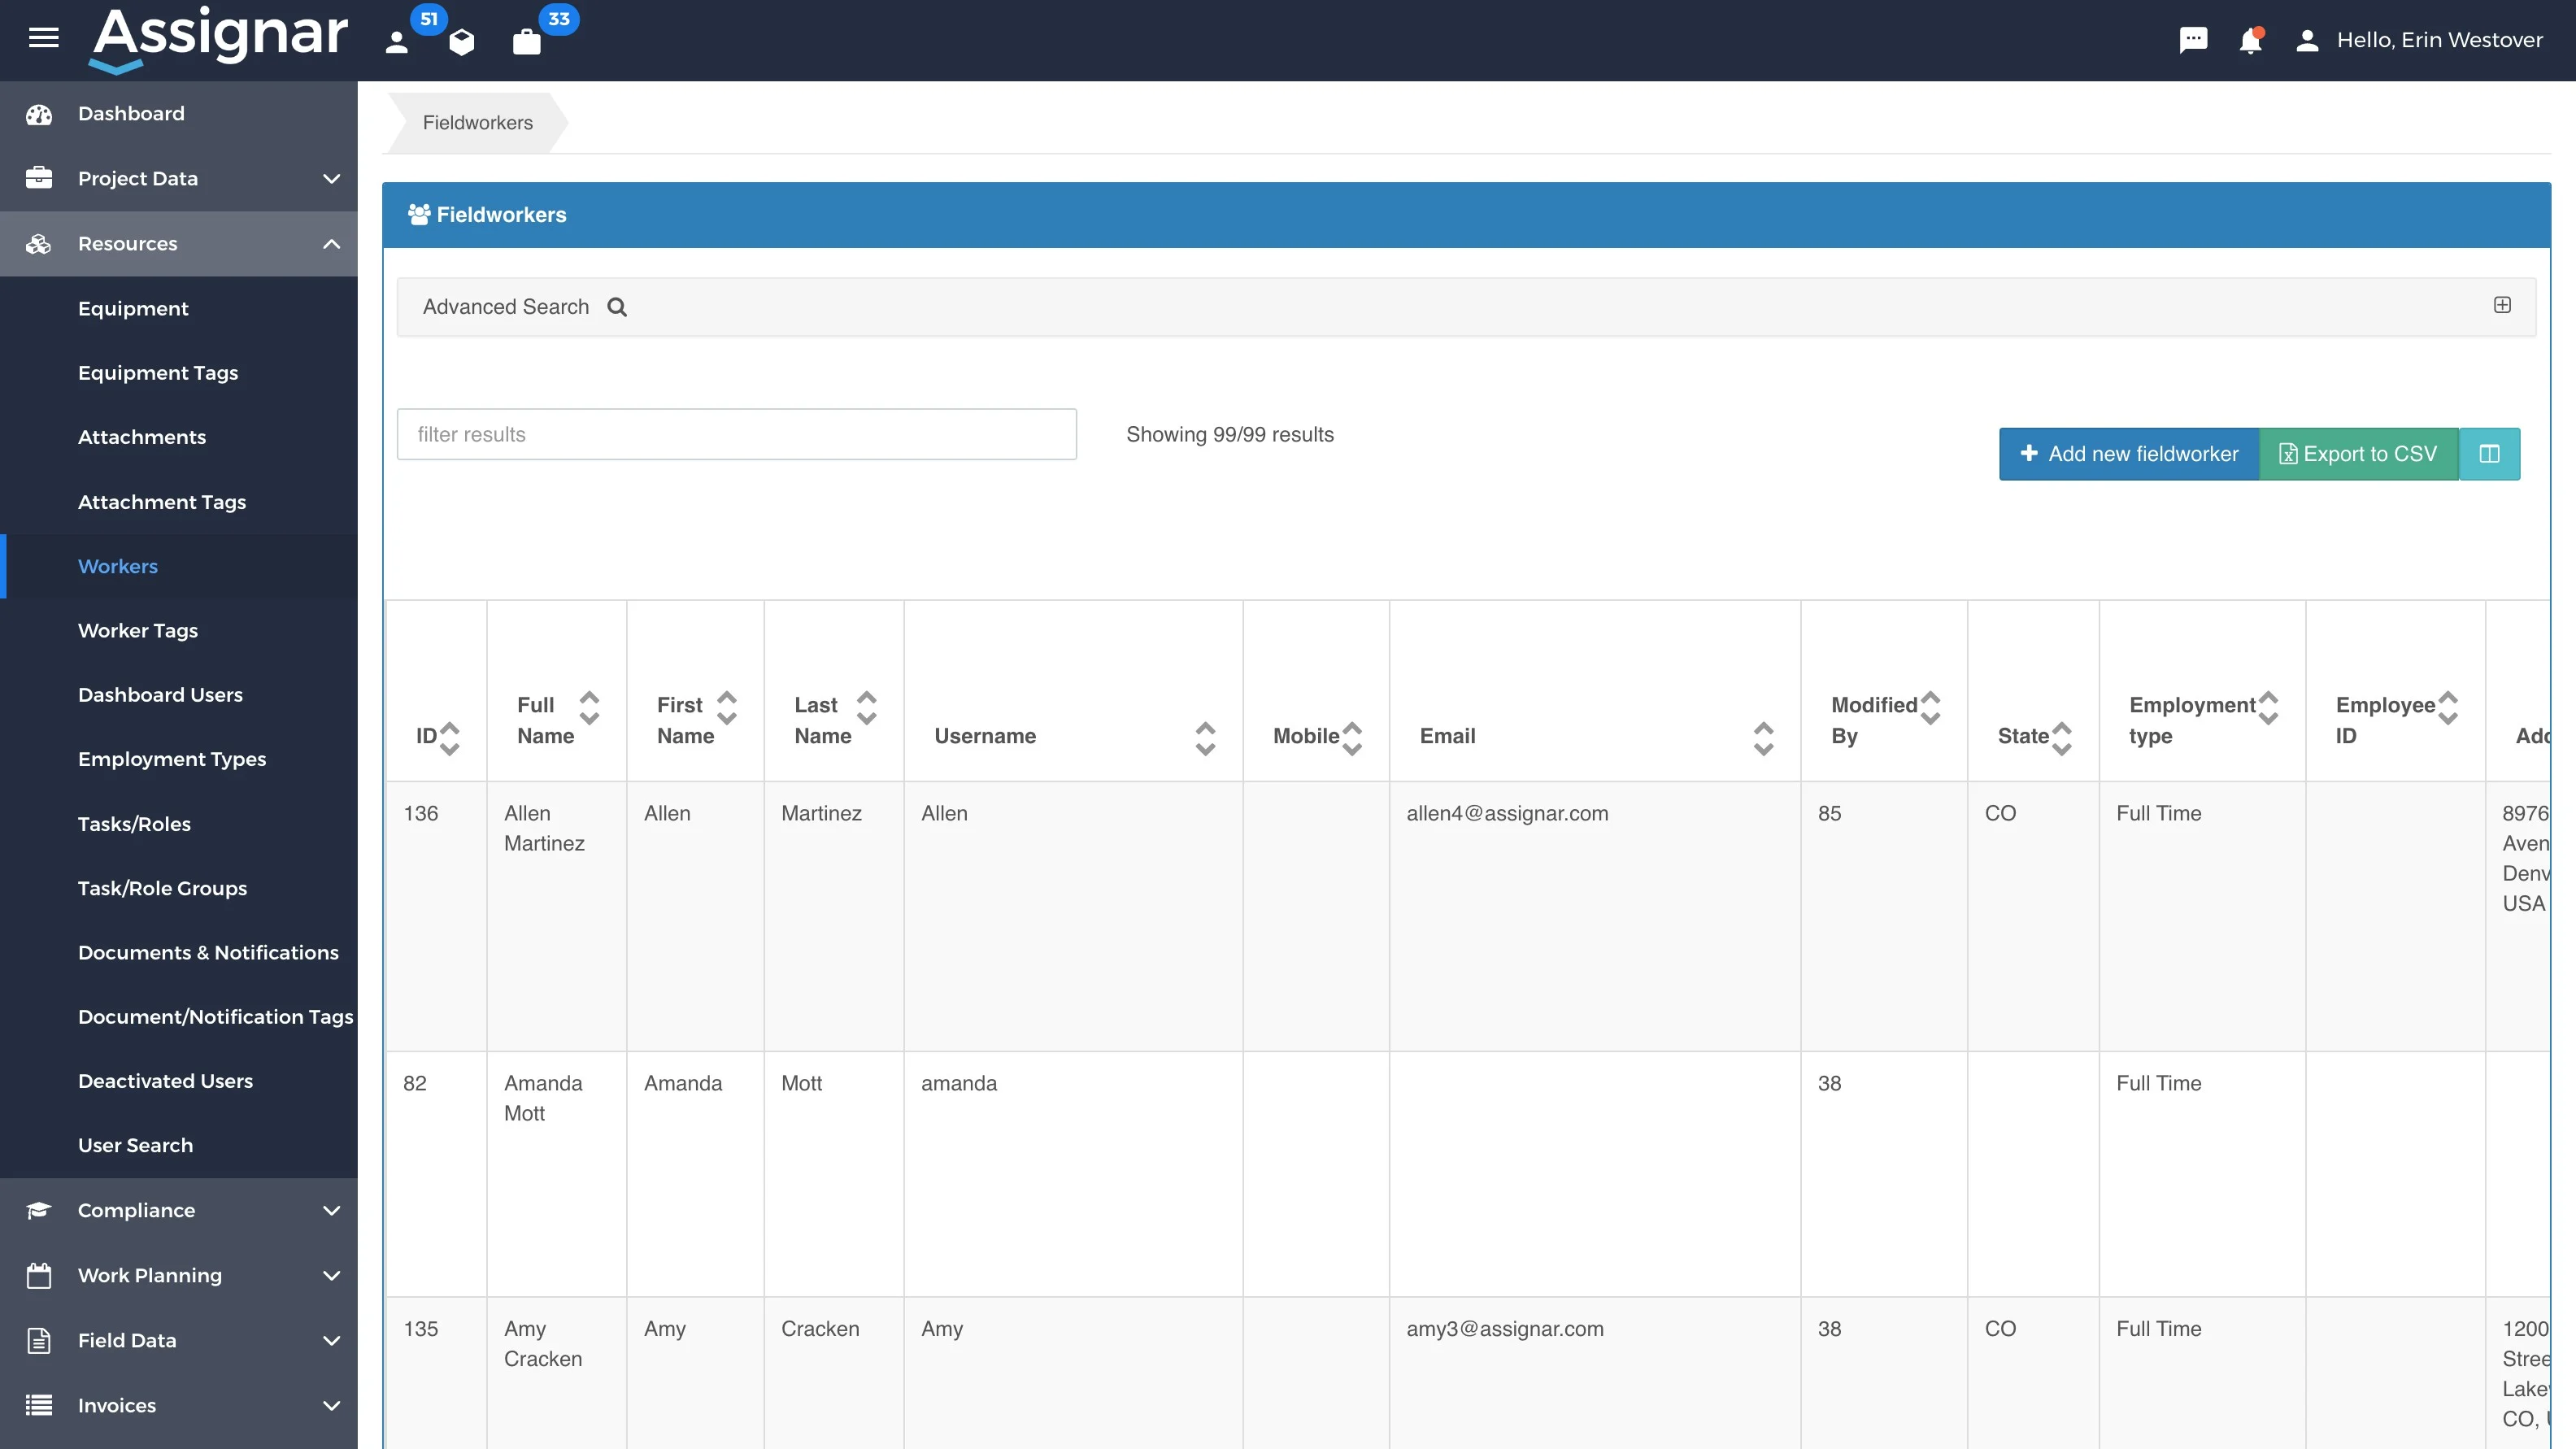2576x1449 pixels.
Task: Select Workers in the sidebar
Action: coord(179,566)
